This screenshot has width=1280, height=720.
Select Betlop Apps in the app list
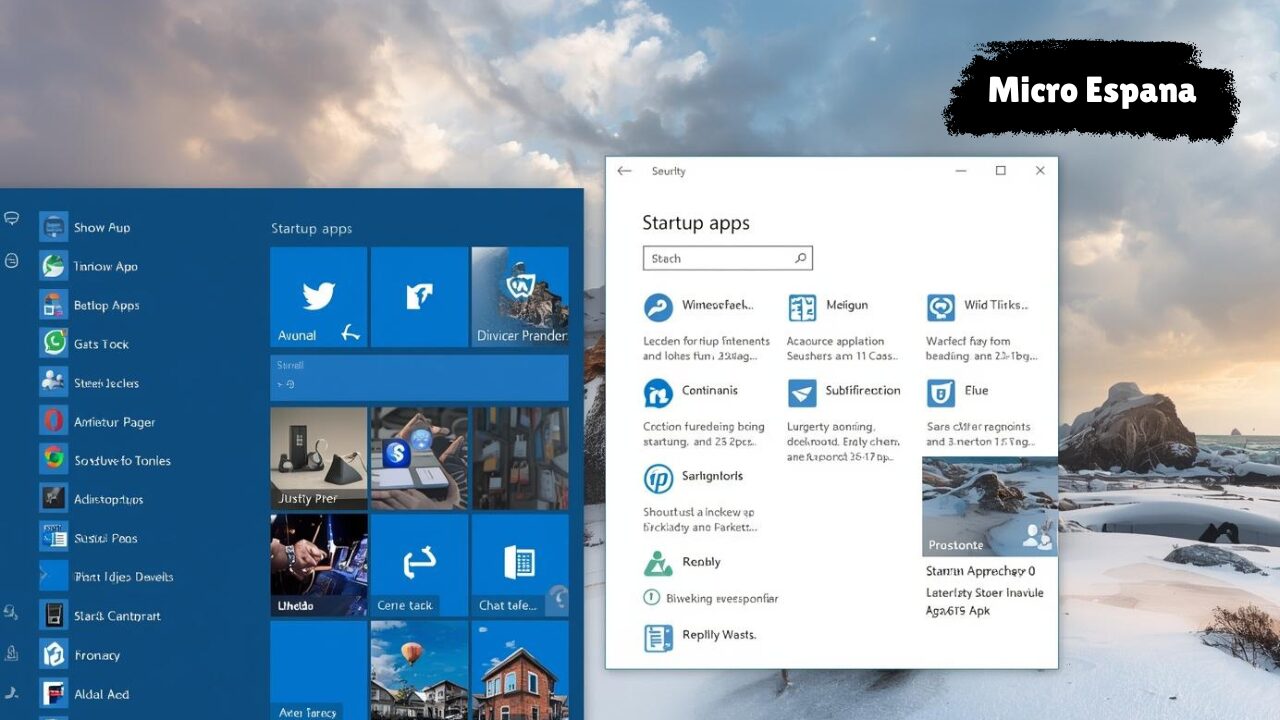click(106, 306)
